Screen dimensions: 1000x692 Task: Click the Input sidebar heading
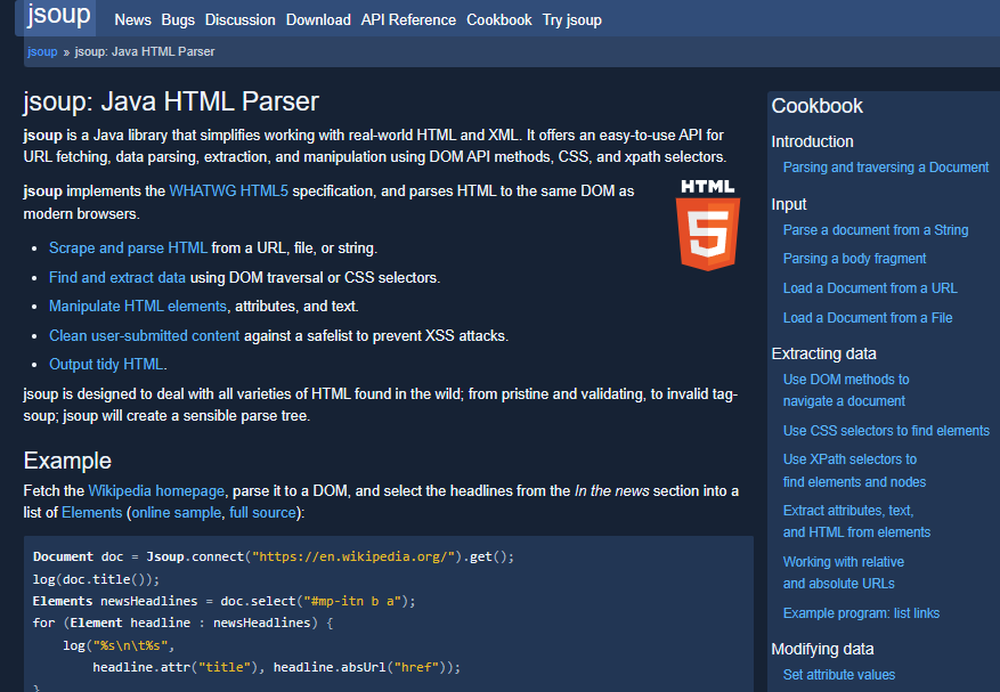coord(789,204)
